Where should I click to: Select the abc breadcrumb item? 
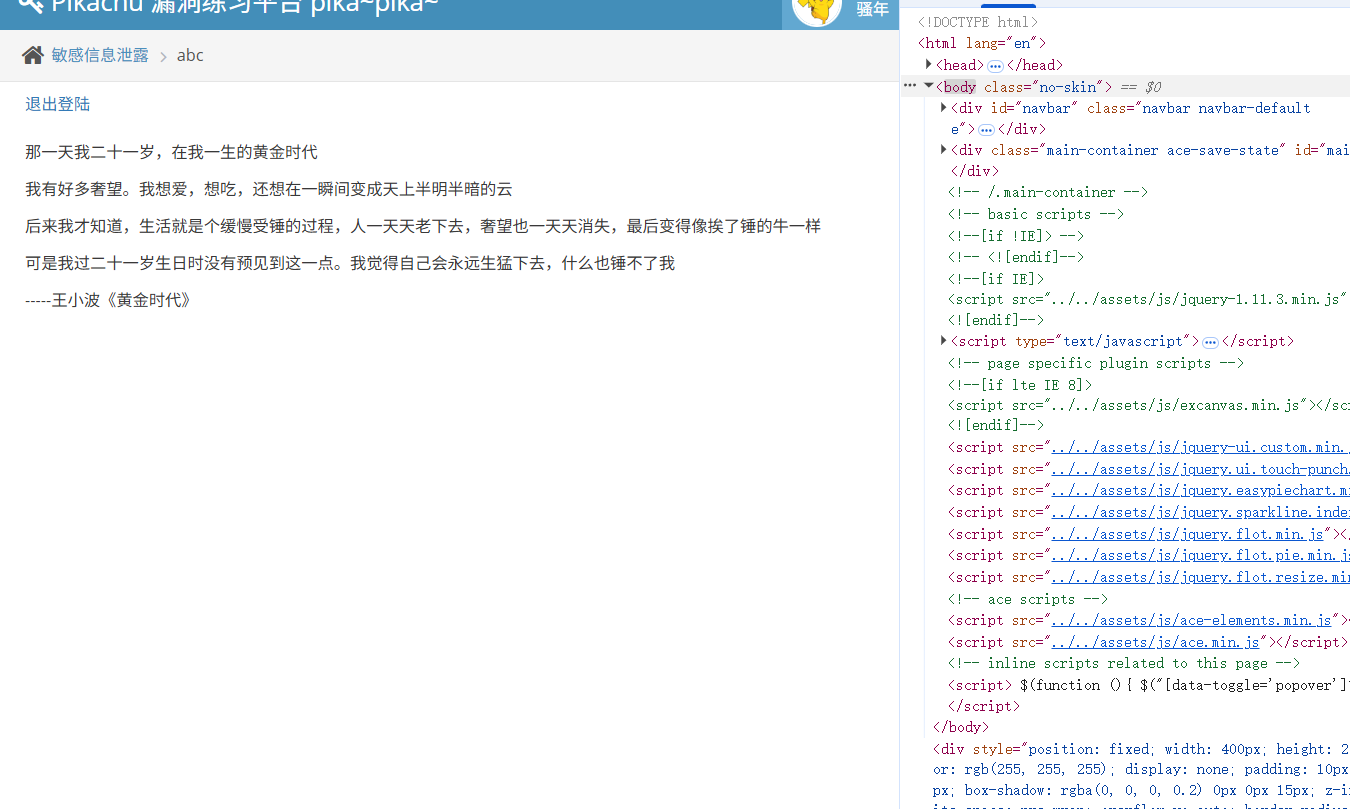(x=190, y=55)
